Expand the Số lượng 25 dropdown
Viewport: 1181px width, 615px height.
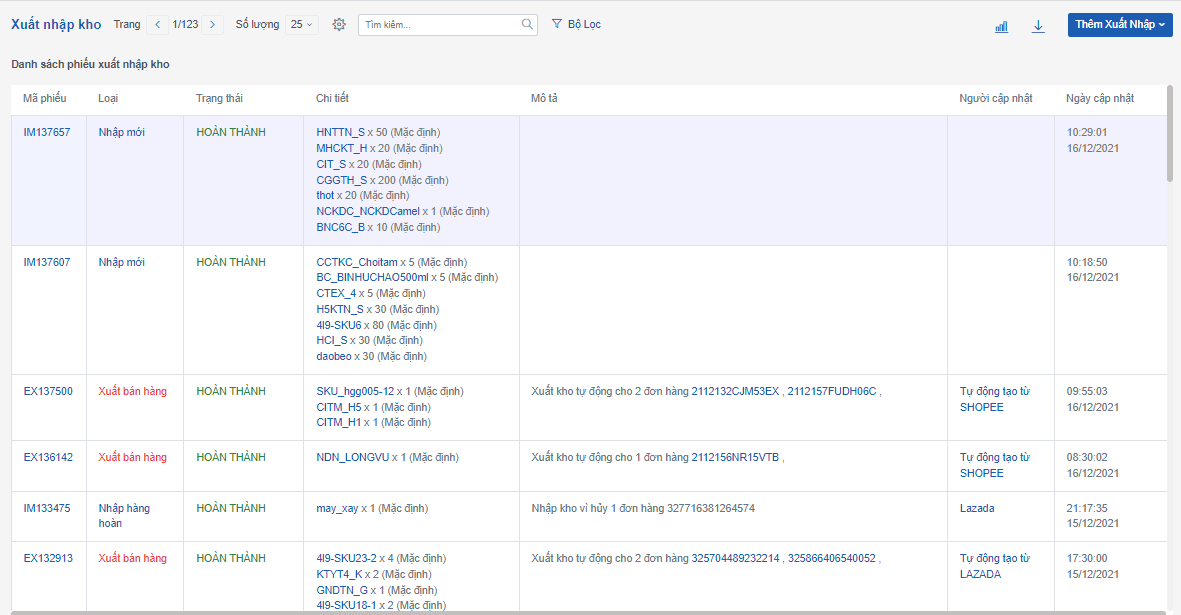301,24
